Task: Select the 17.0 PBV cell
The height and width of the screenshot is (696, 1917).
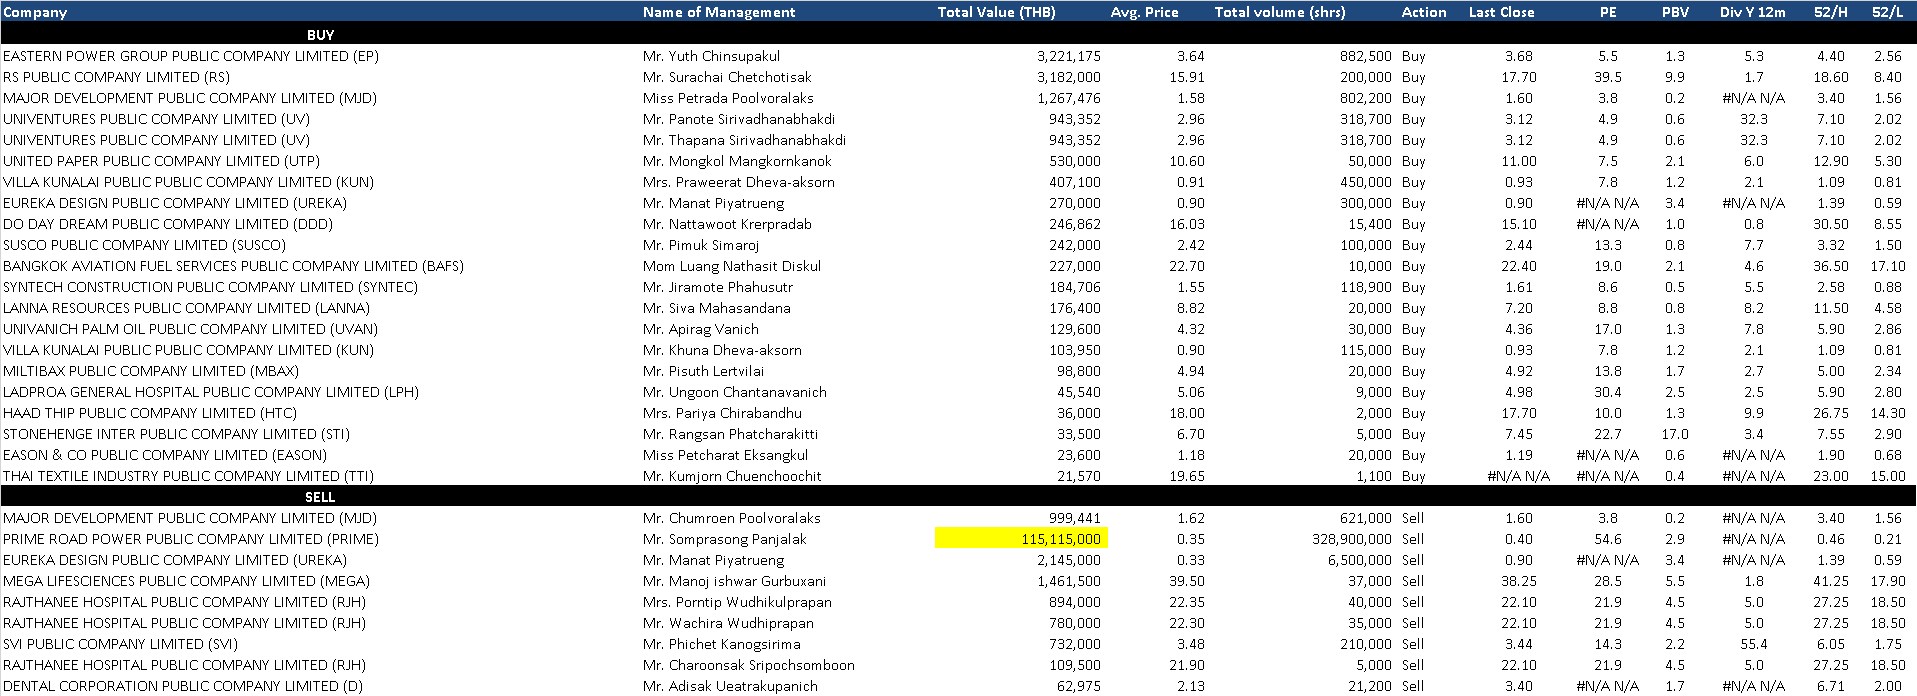Action: pyautogui.click(x=1675, y=434)
